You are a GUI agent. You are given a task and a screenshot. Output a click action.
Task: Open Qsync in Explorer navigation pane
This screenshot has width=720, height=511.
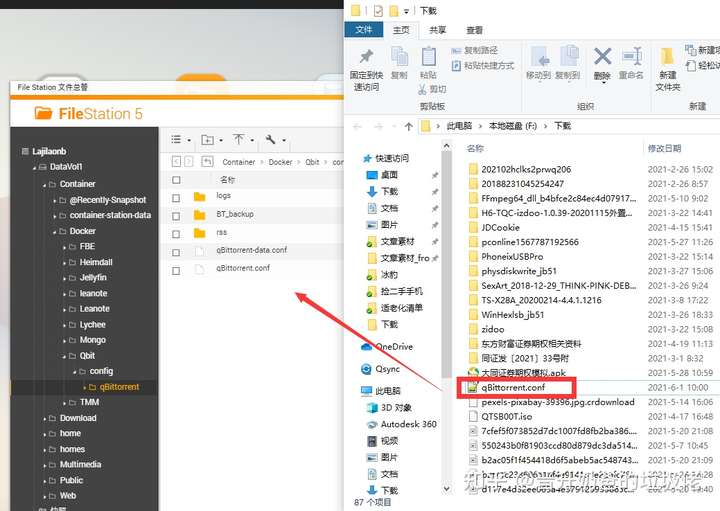(x=380, y=369)
